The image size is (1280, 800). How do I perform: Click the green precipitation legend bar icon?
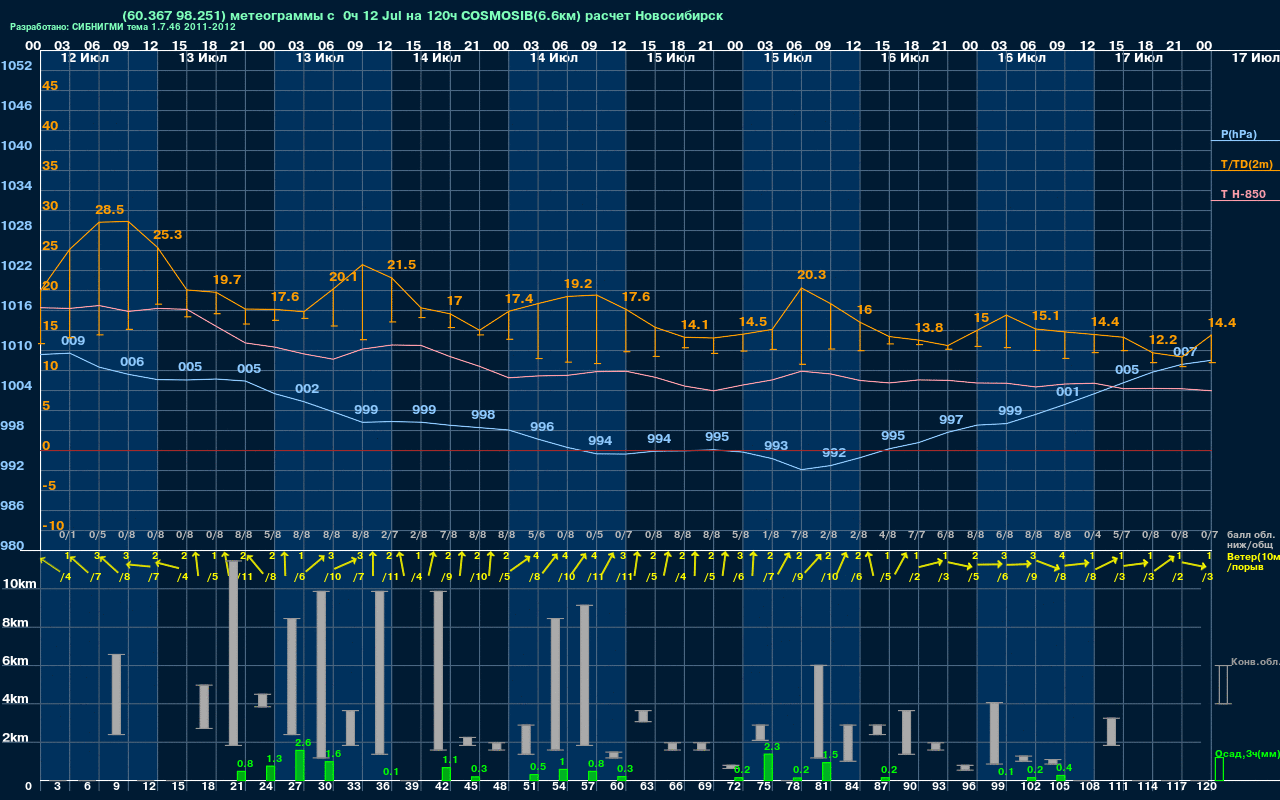pos(1219,769)
